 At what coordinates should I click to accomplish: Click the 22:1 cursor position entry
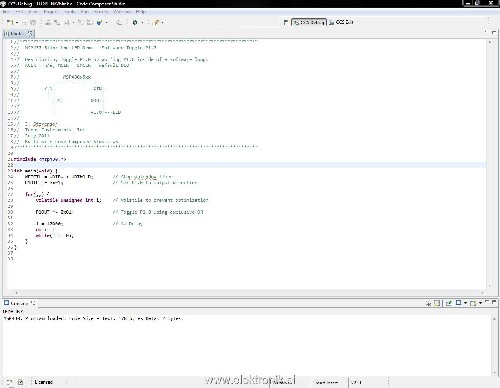click(x=356, y=382)
